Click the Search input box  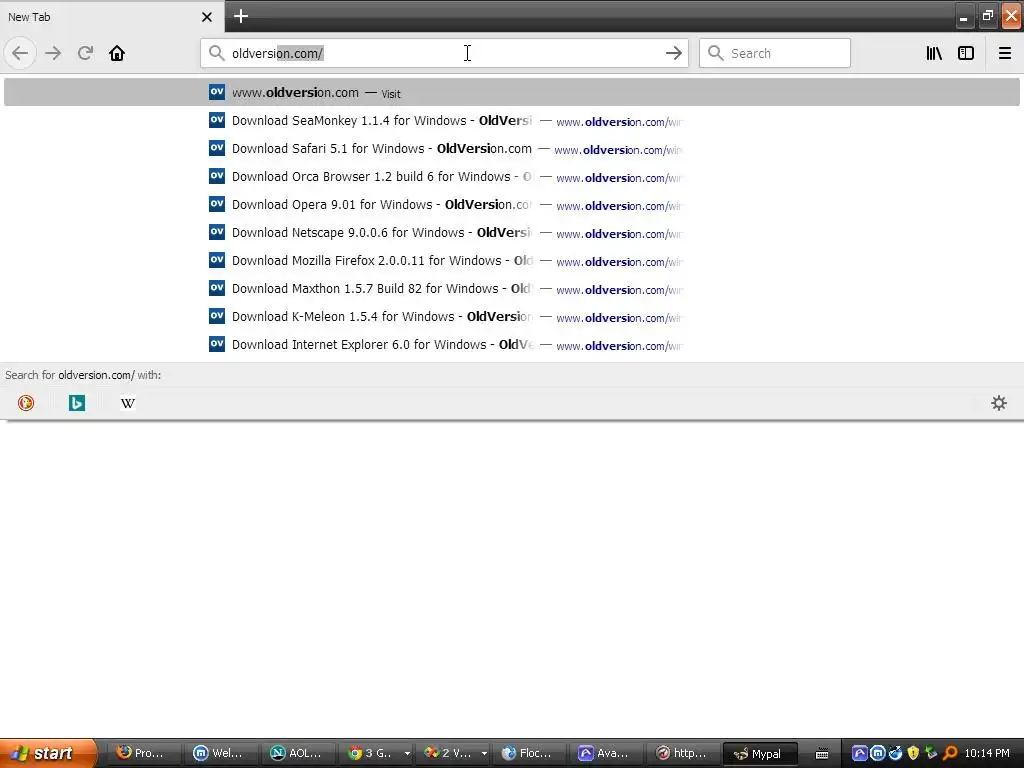(775, 53)
